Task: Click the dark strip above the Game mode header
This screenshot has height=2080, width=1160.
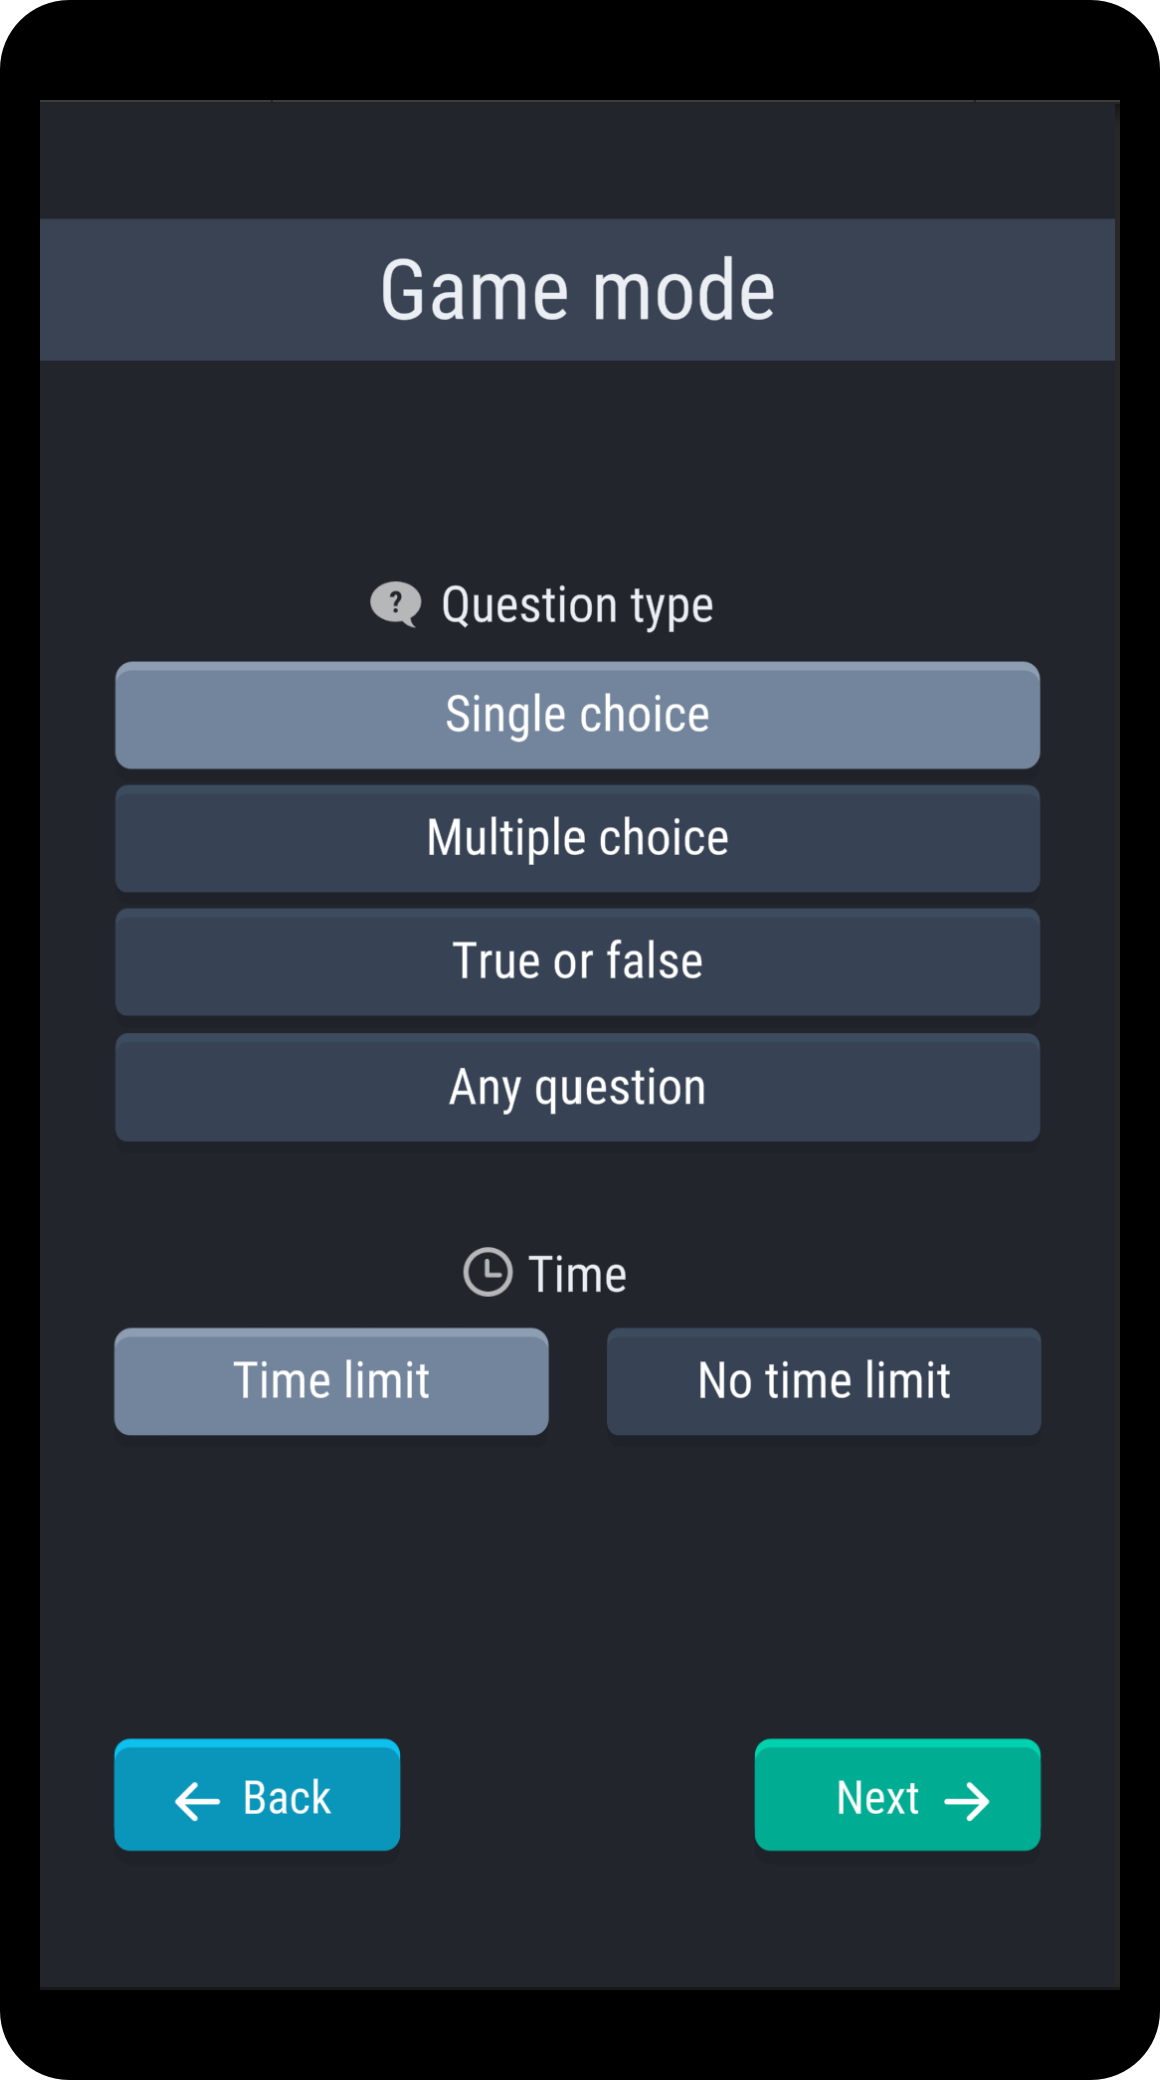Action: click(577, 160)
